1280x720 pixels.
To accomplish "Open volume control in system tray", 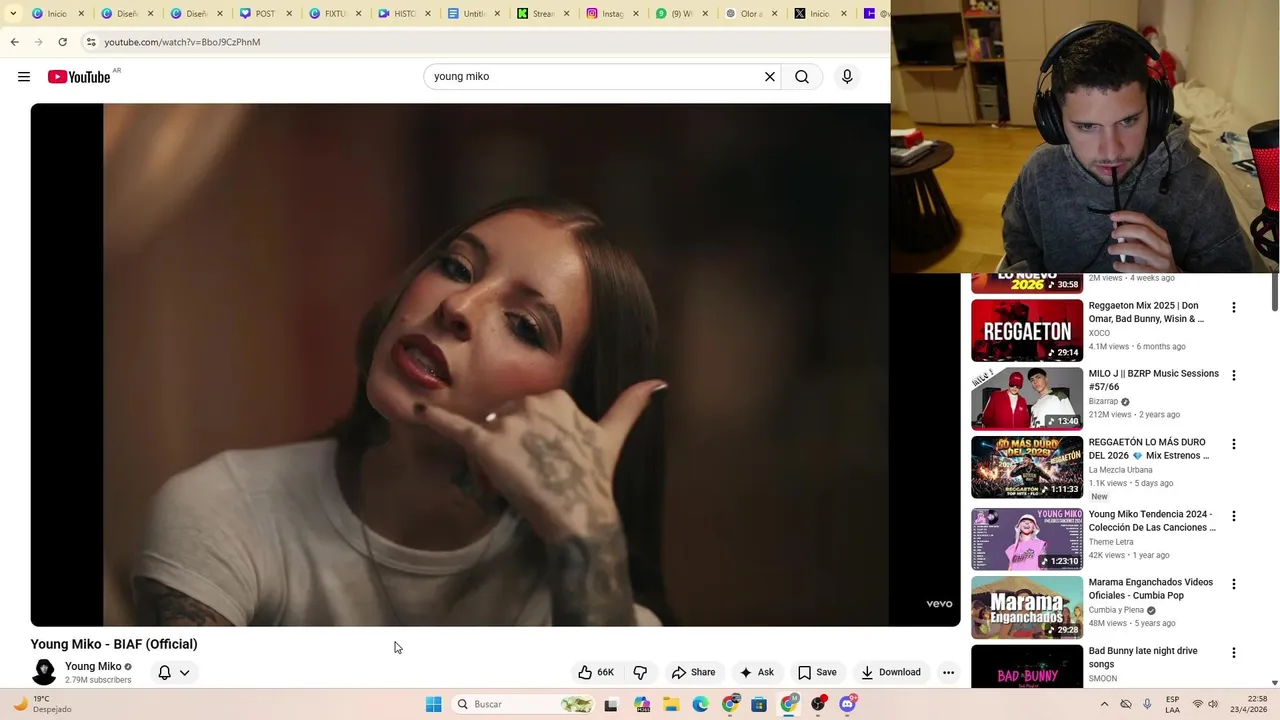I will (1213, 704).
